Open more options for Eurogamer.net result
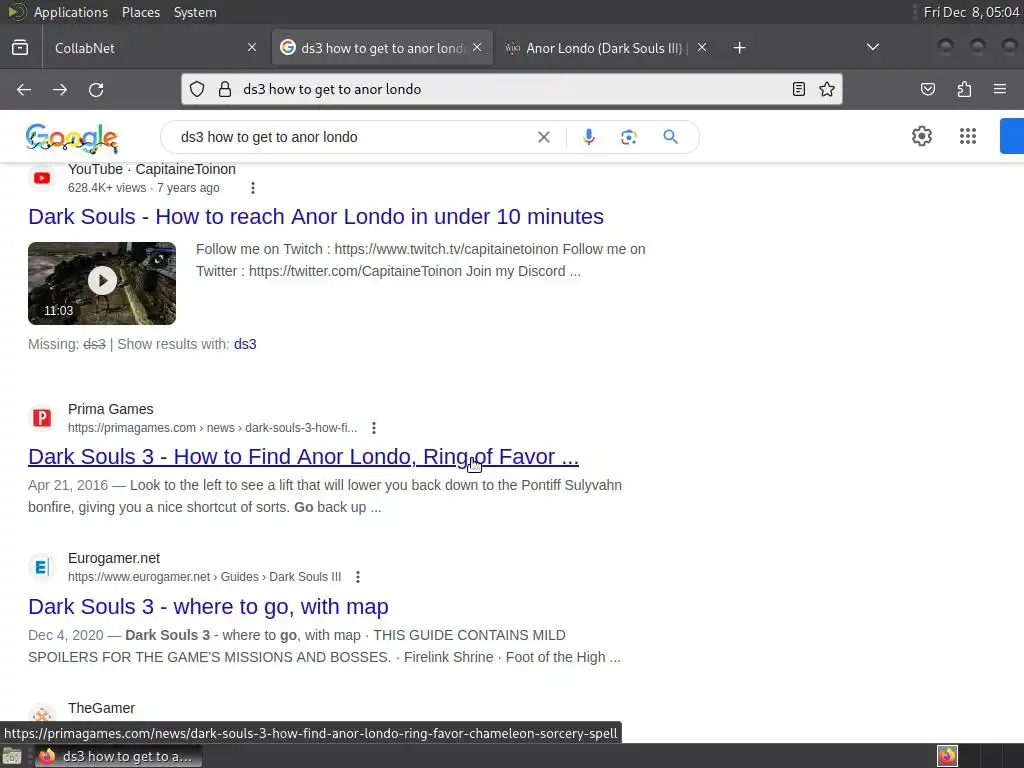 [358, 577]
